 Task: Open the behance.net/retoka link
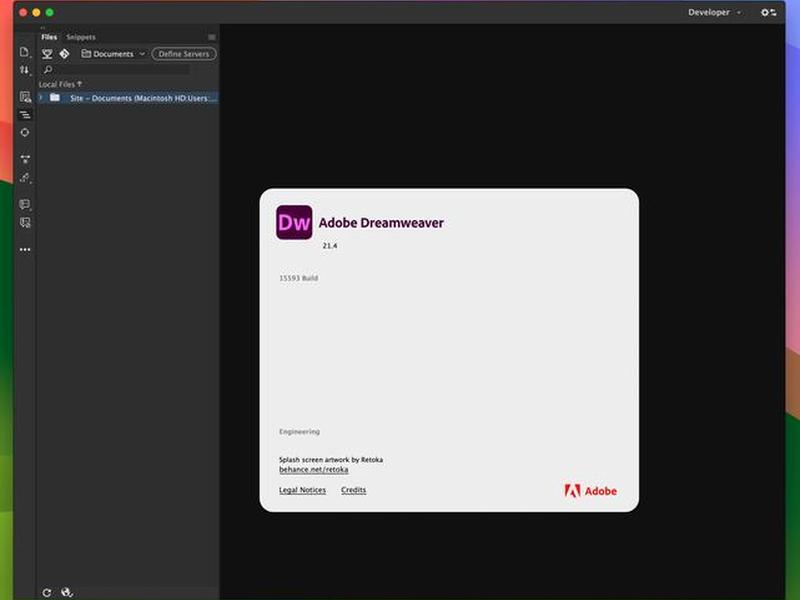[x=314, y=469]
